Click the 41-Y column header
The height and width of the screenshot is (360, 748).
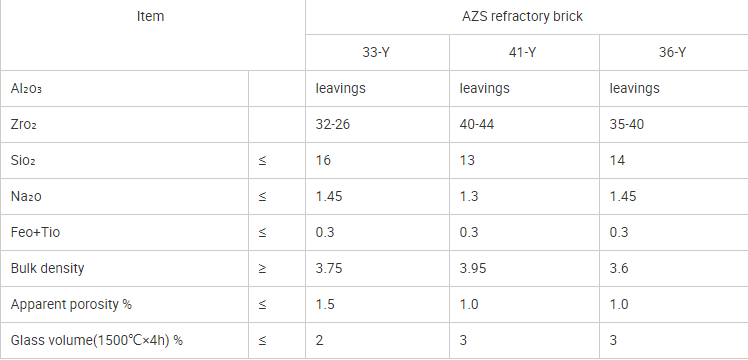coord(522,52)
